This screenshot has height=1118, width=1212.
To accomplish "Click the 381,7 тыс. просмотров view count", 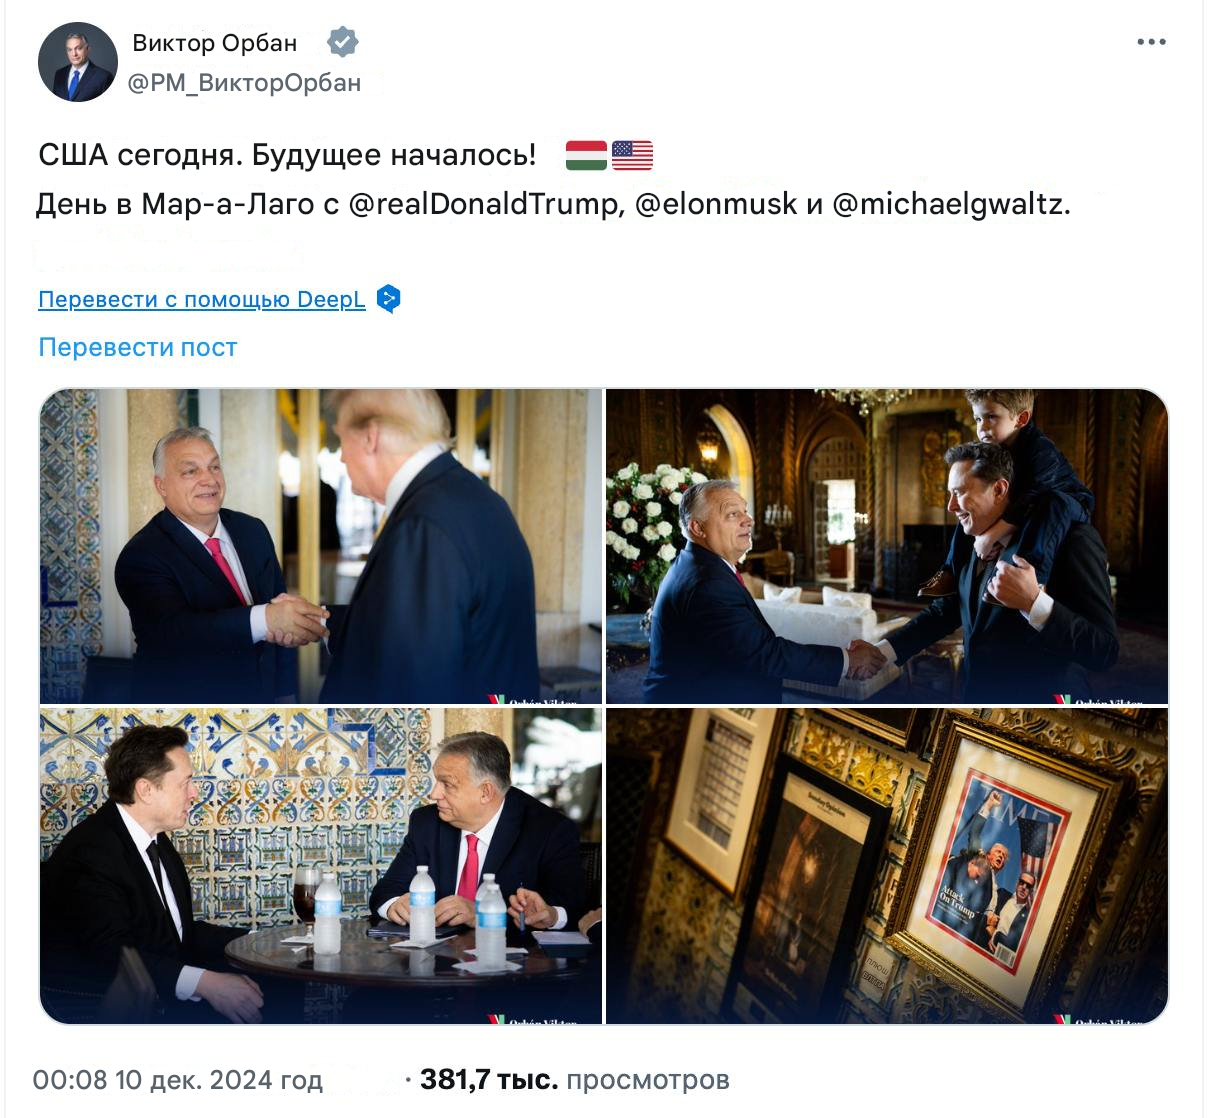I will pos(574,1080).
